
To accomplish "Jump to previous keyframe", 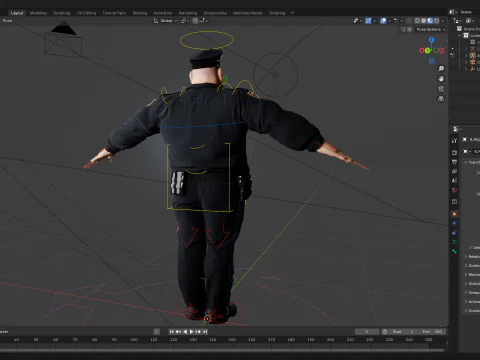I will tap(178, 332).
